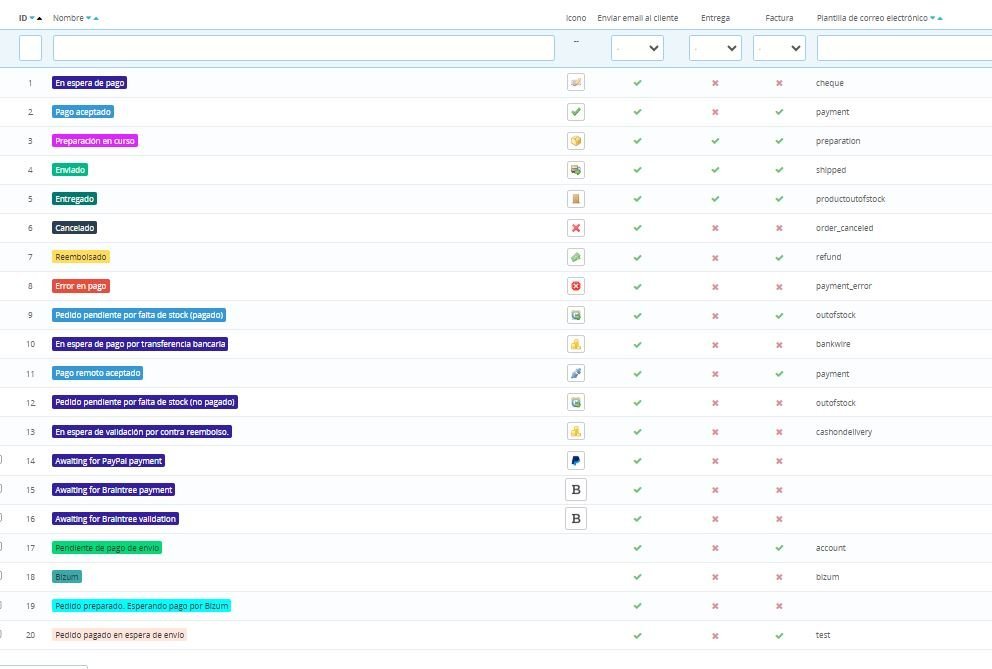Viewport: 992px width, 669px height.
Task: Click 'Pedido pagado en espera de envío' label
Action: click(120, 635)
